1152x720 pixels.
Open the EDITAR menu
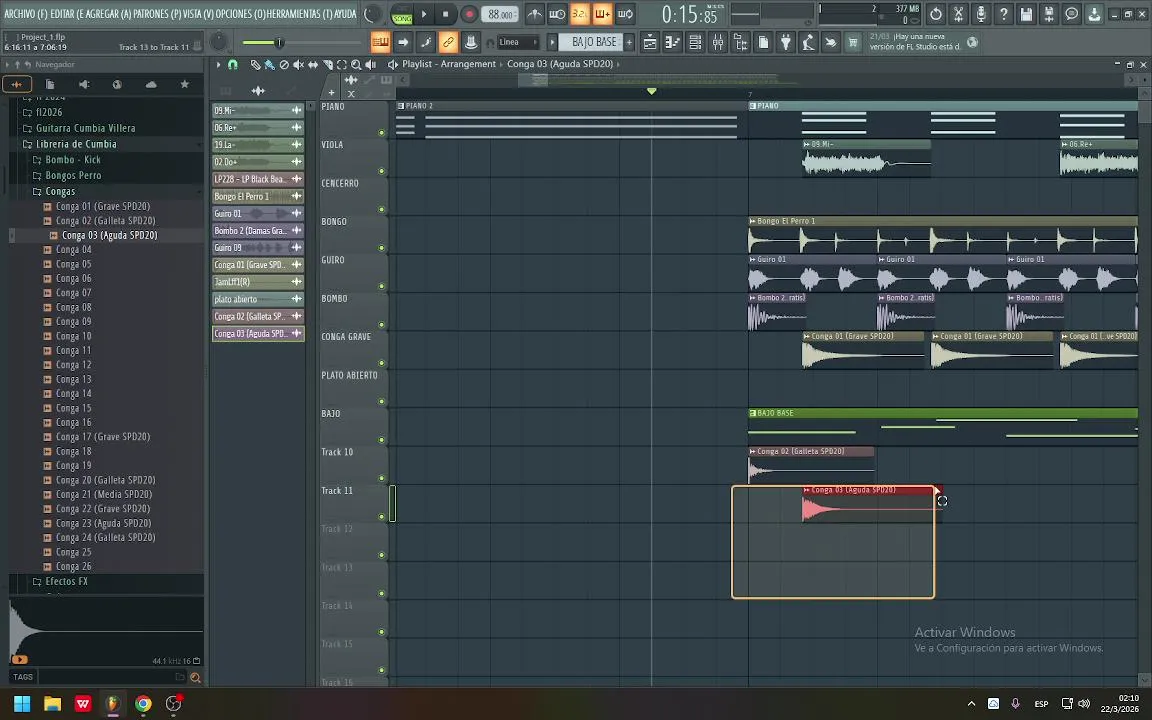click(x=69, y=14)
